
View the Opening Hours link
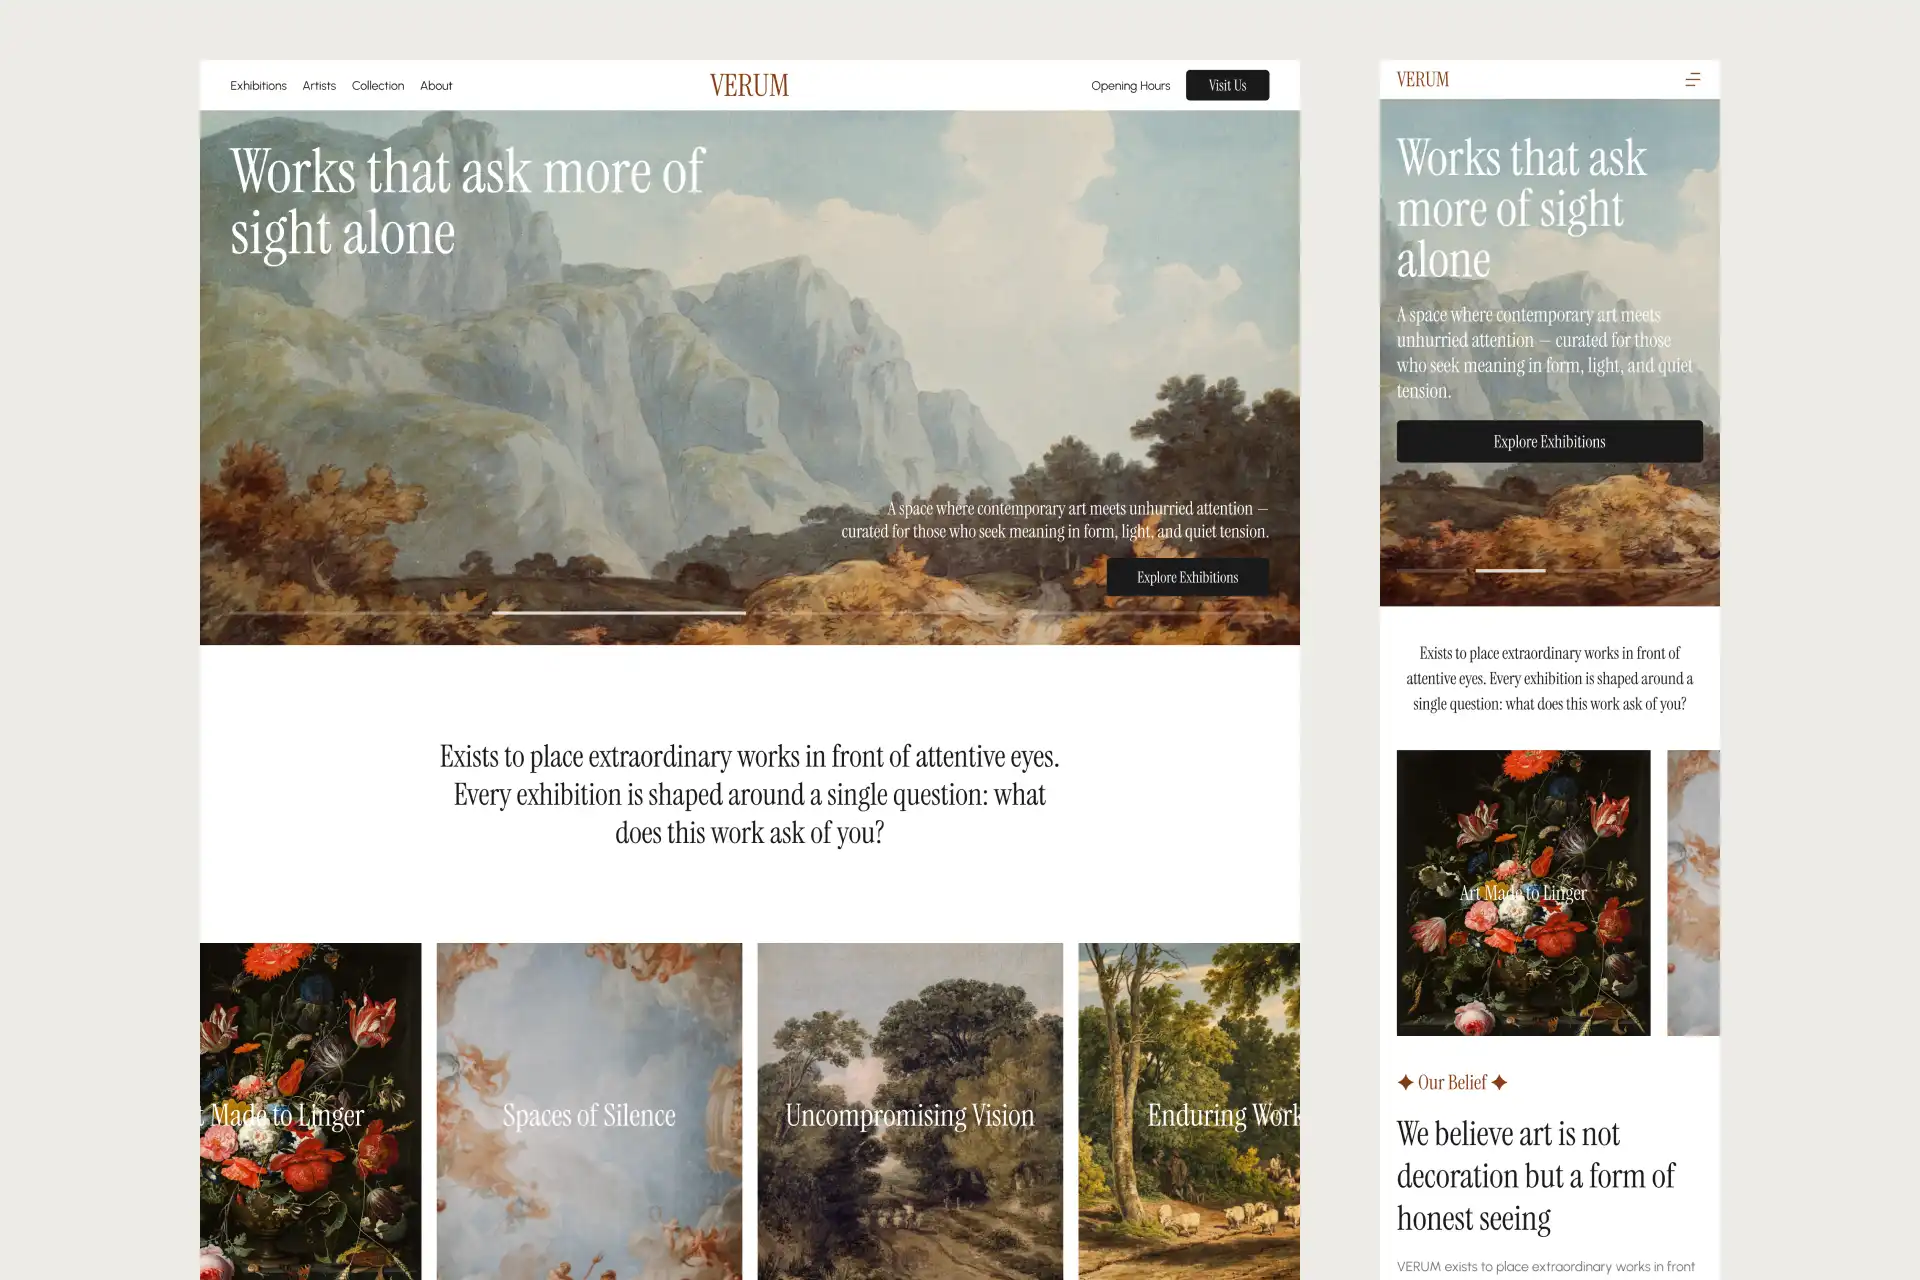1130,85
